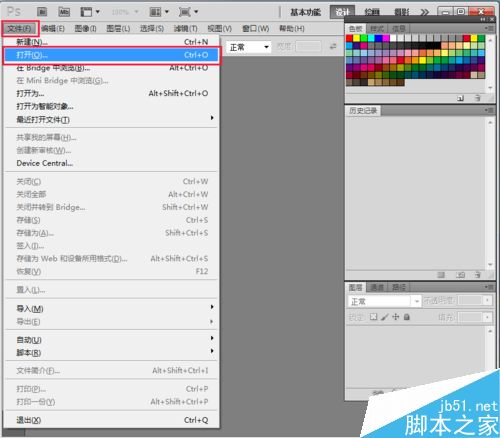
Task: Create new swatch of foreground color icon
Action: coord(460,98)
